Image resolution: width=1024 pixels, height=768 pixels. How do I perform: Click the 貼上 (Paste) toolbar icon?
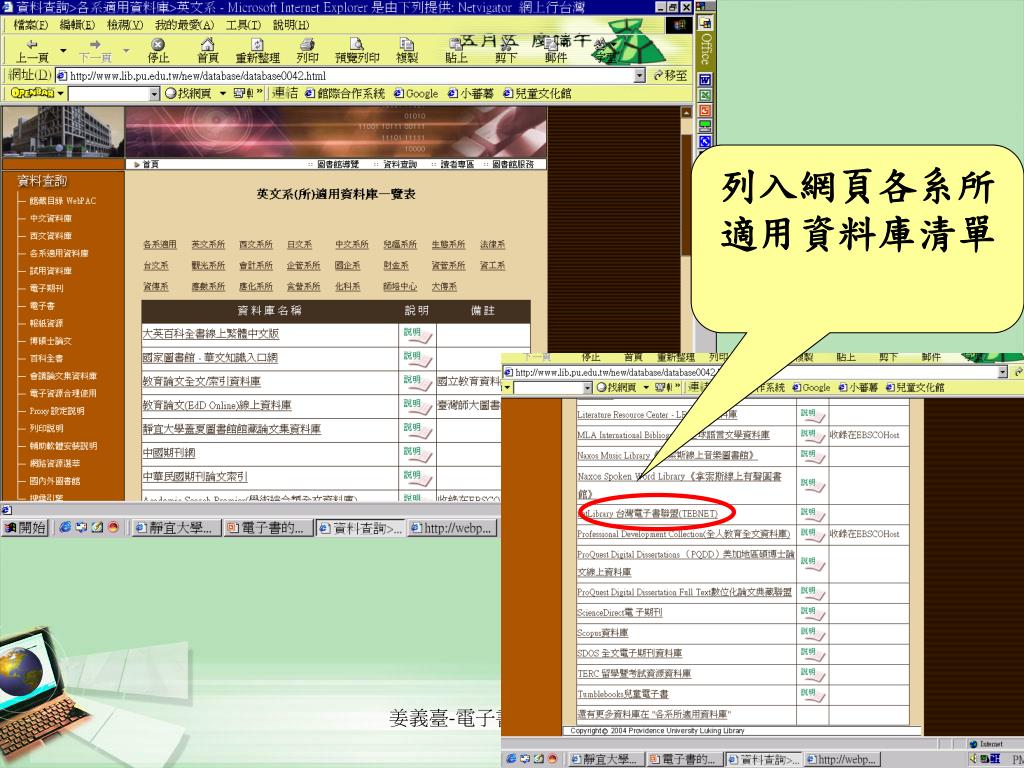point(456,50)
